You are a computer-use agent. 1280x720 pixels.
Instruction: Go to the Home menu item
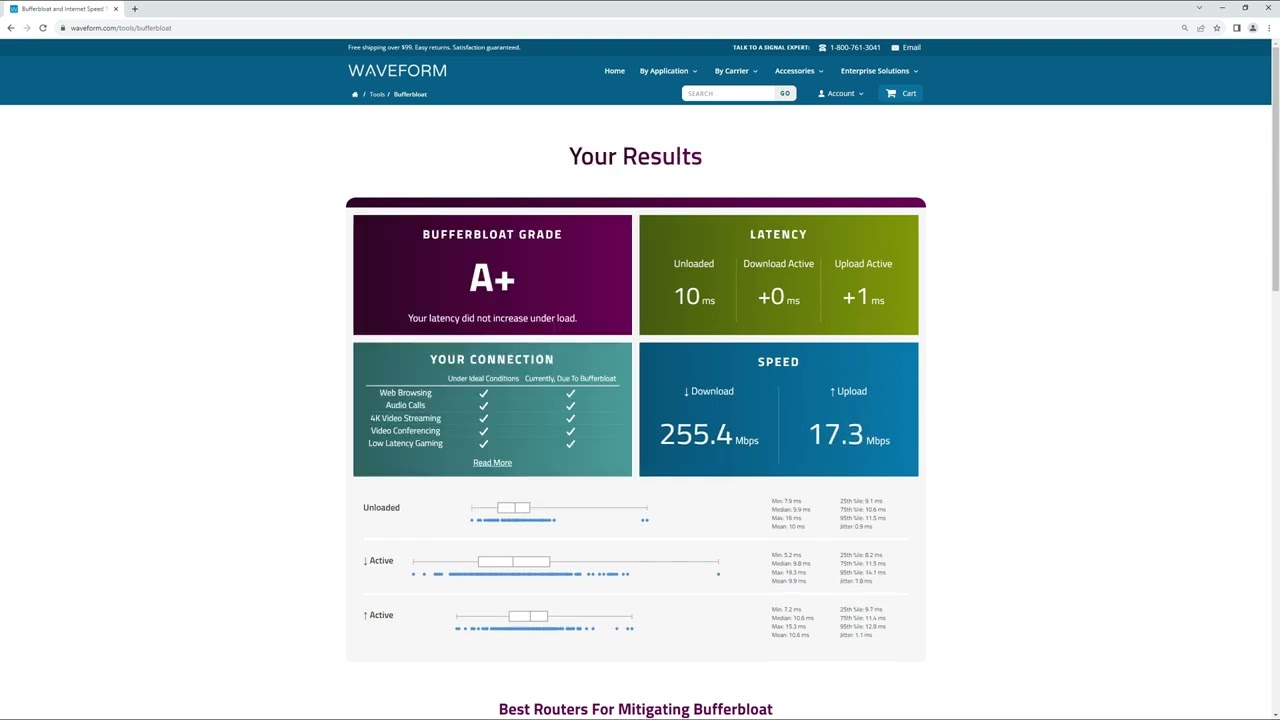pyautogui.click(x=614, y=71)
